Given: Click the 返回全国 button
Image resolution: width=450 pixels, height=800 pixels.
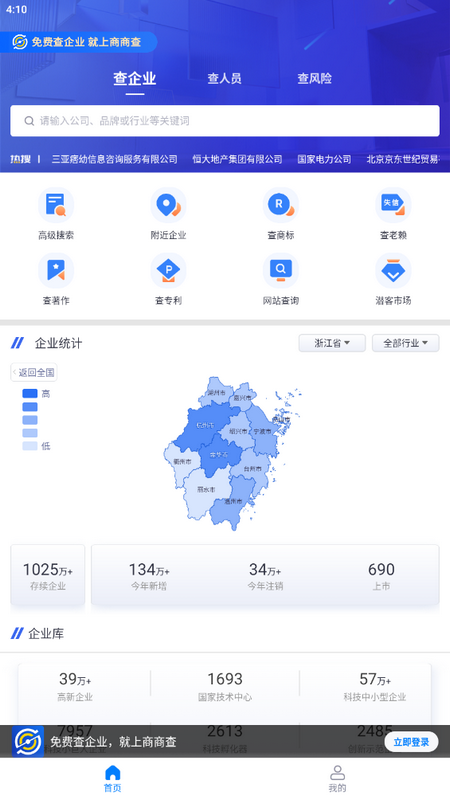Looking at the screenshot, I should coord(34,372).
